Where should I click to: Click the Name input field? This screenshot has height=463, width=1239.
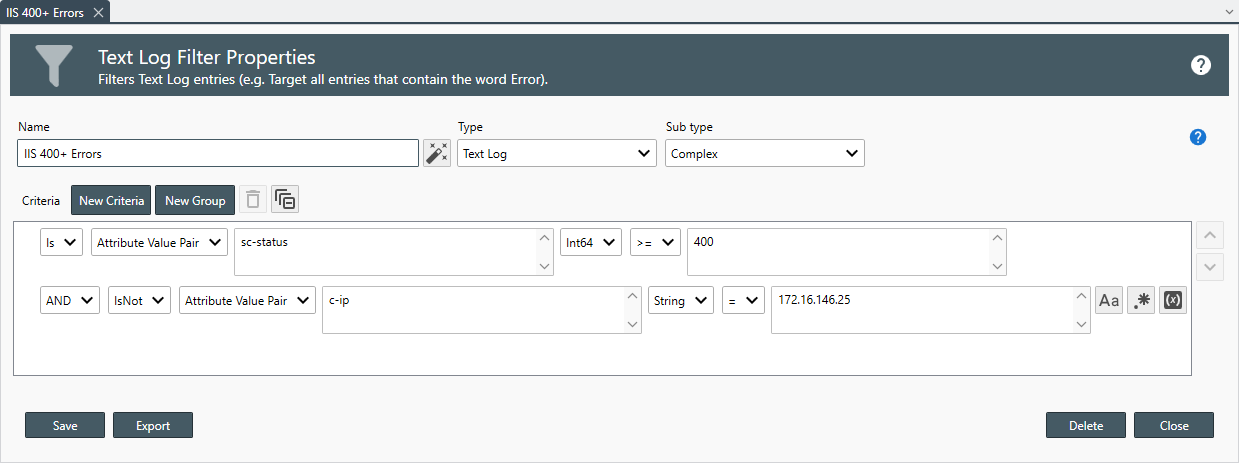[218, 154]
